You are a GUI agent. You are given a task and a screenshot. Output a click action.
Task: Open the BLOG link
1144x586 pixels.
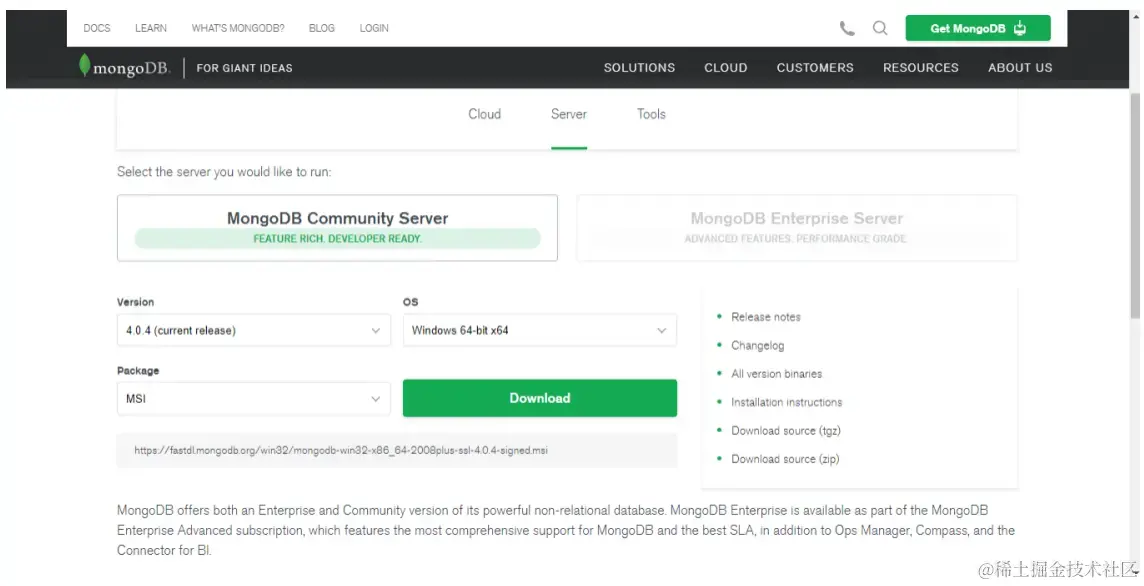pos(322,28)
